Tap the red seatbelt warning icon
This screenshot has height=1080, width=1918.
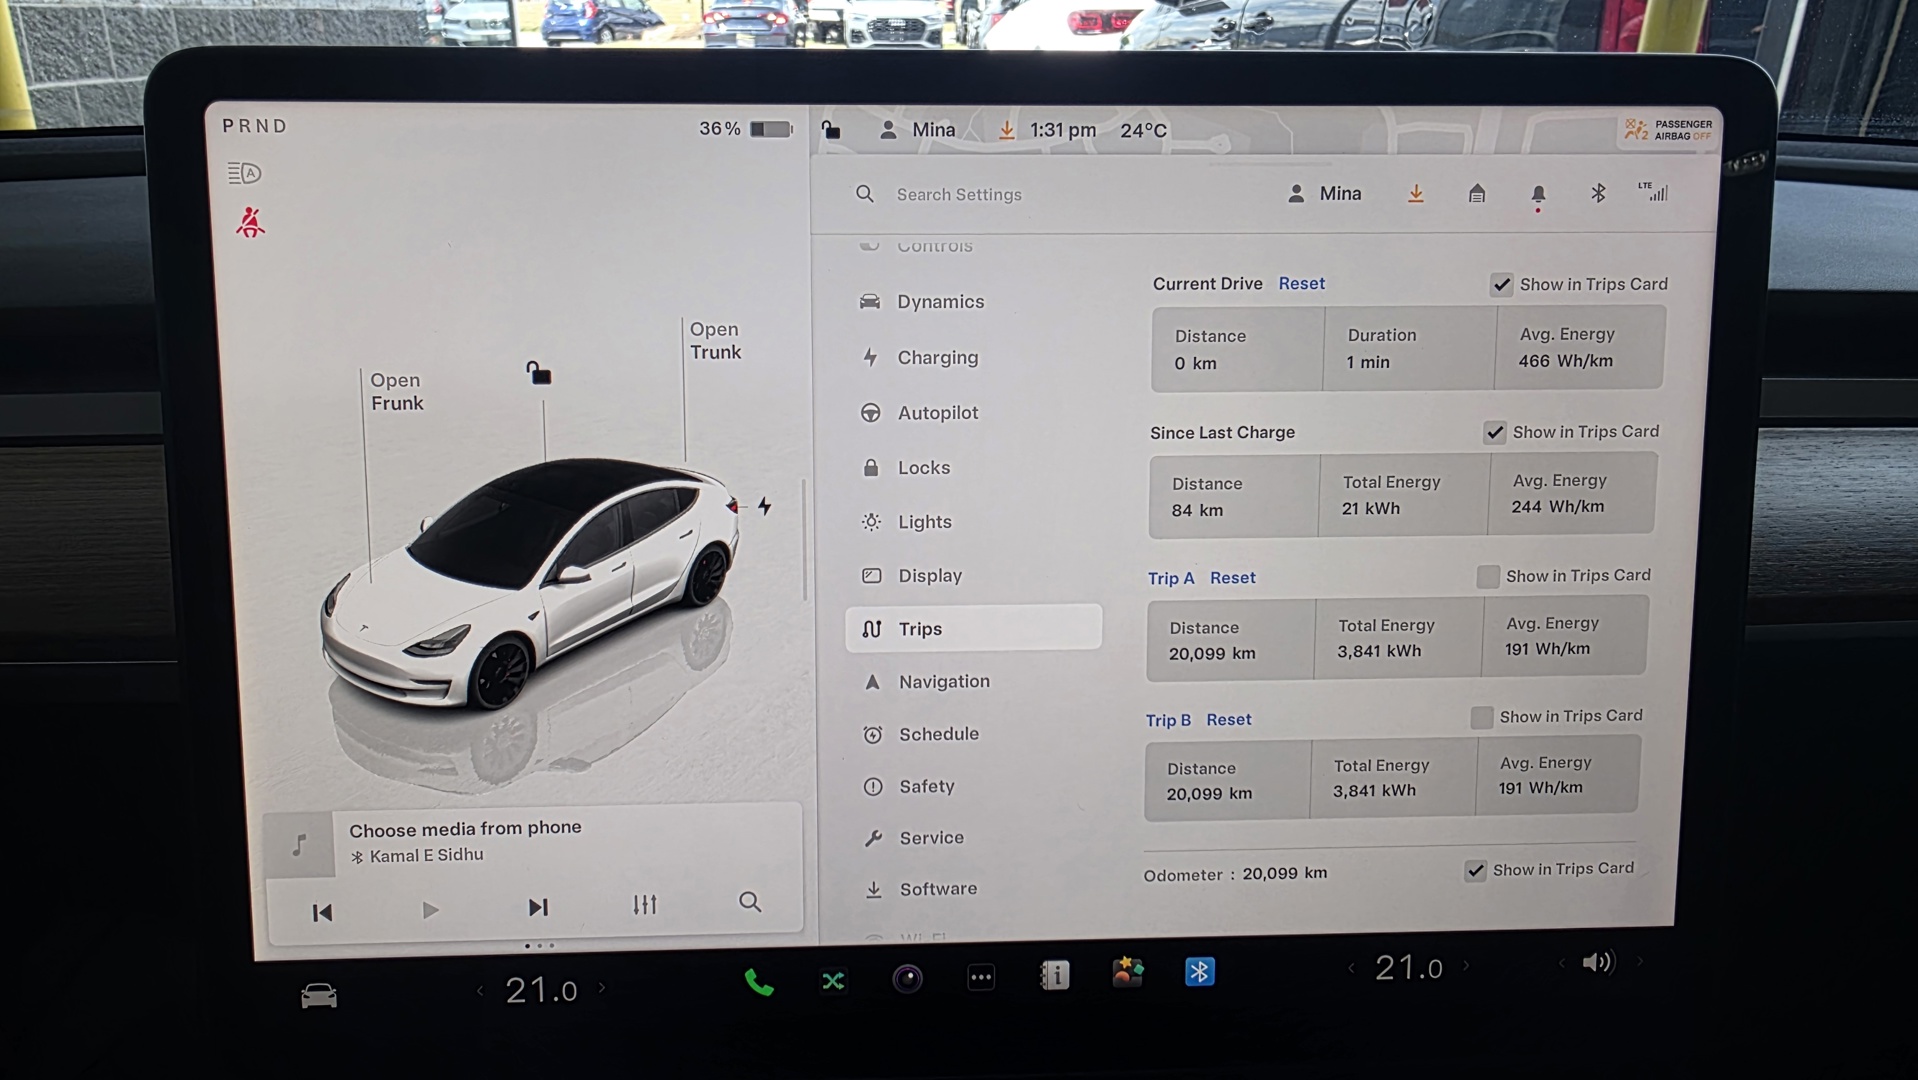[250, 222]
